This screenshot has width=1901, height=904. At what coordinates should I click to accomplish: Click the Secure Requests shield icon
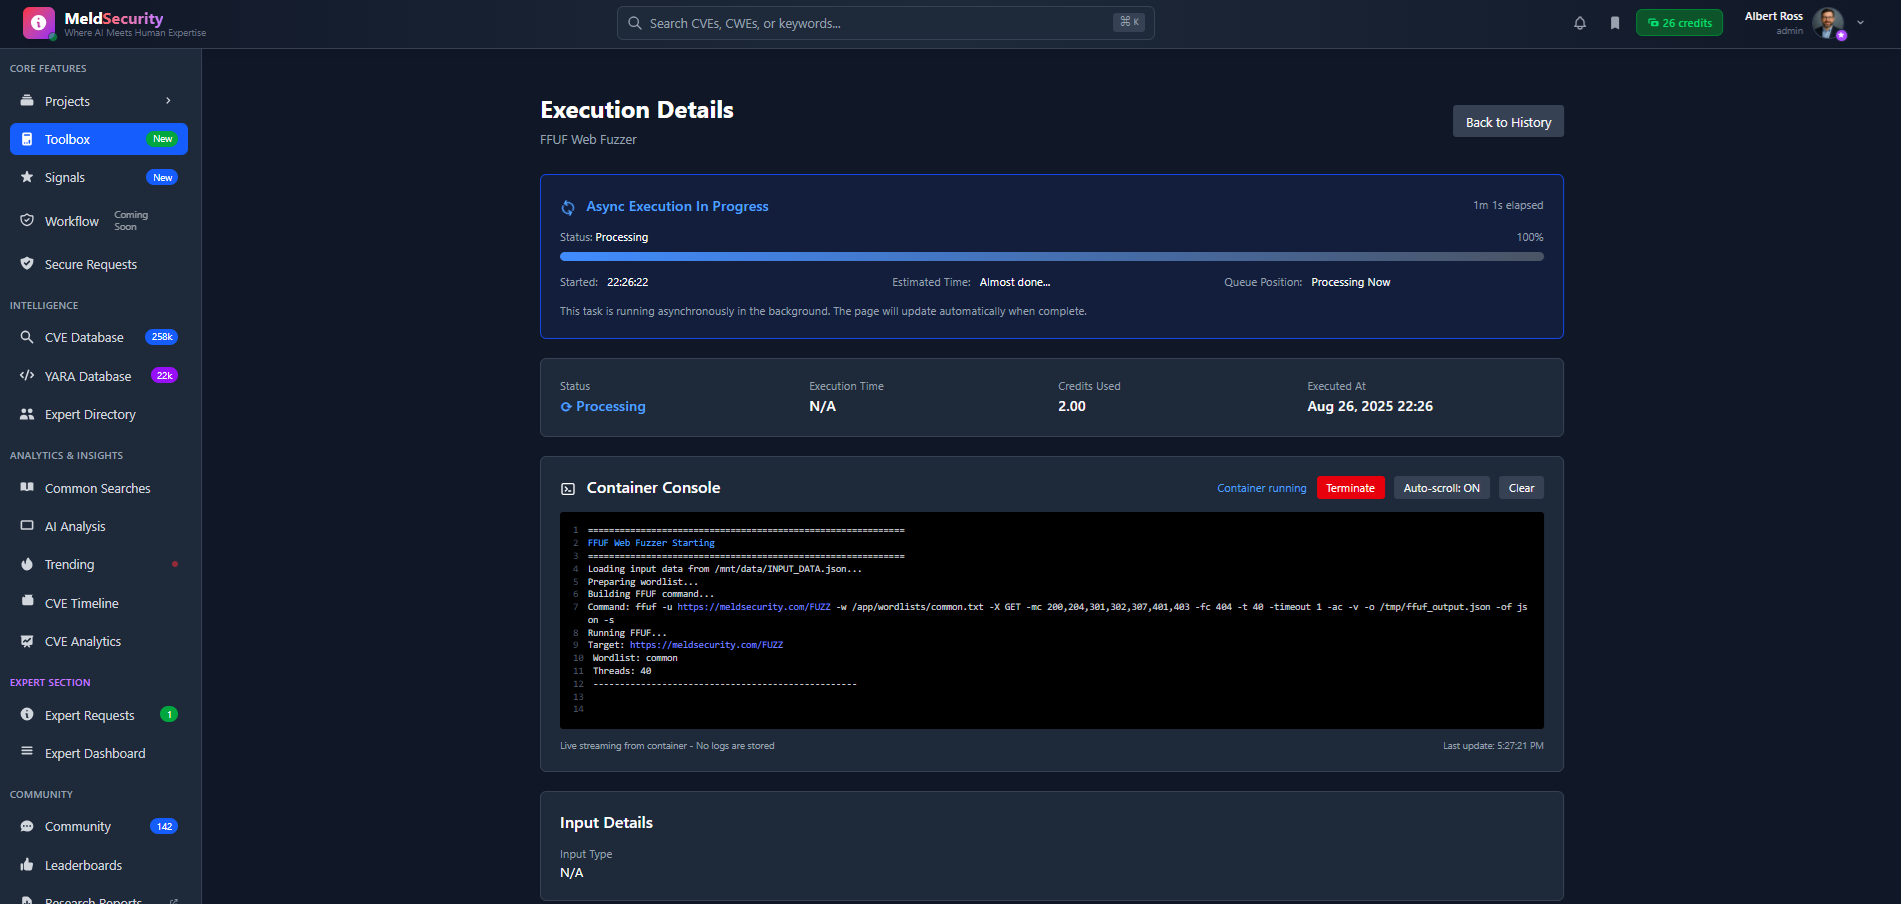point(27,264)
